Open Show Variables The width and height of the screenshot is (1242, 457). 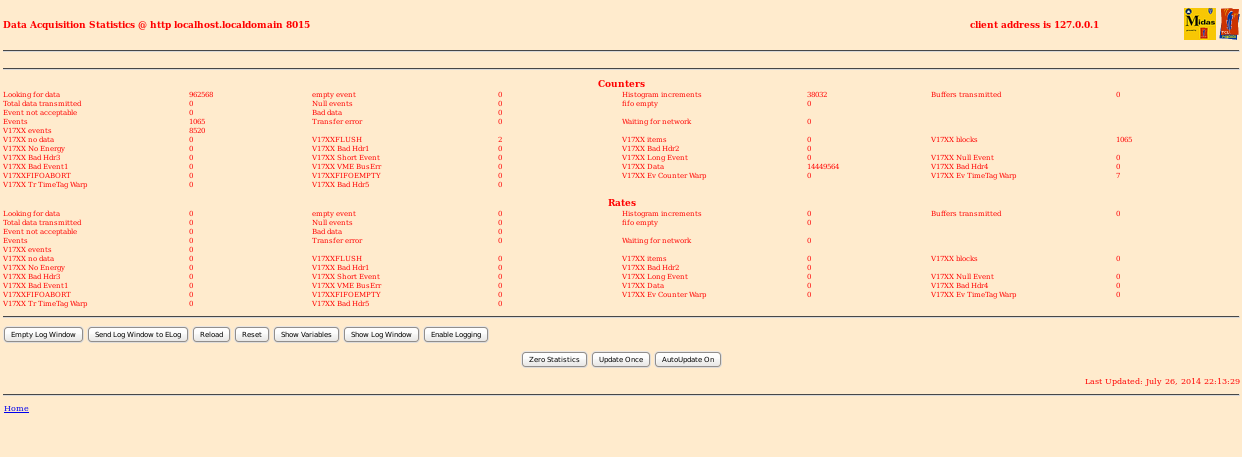coord(306,334)
